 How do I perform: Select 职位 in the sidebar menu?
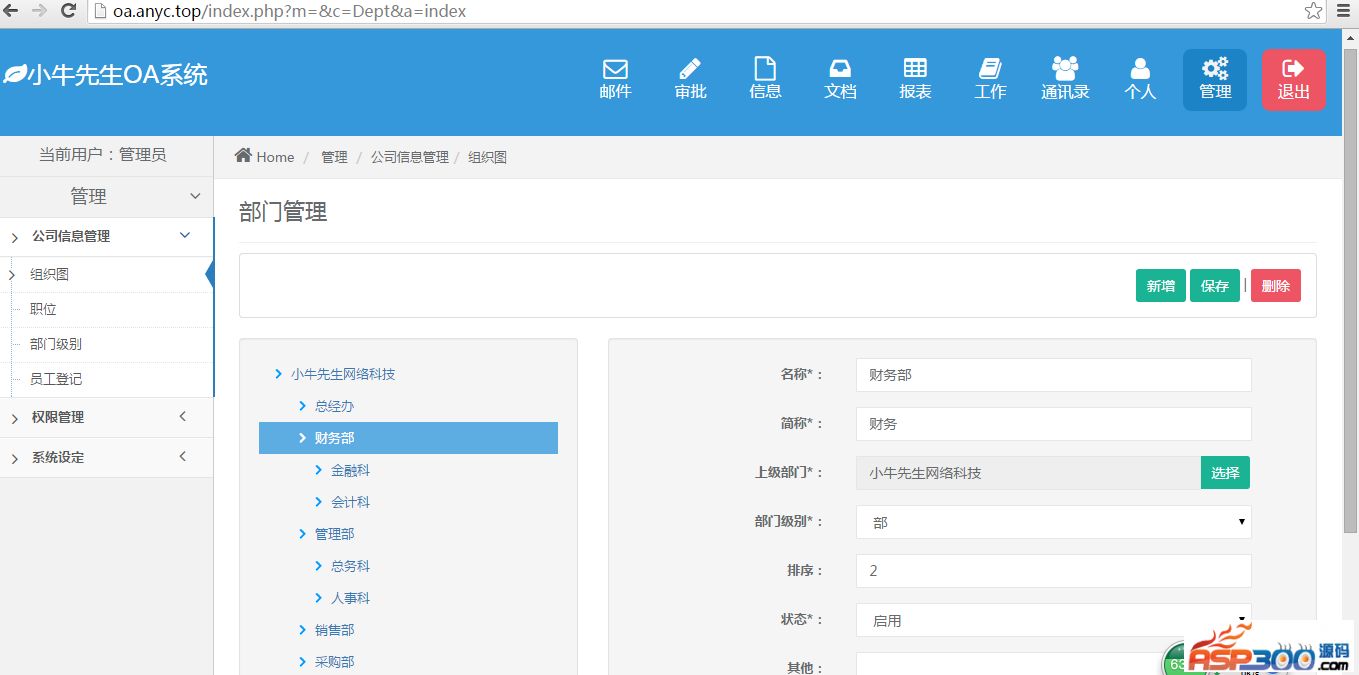[x=43, y=309]
